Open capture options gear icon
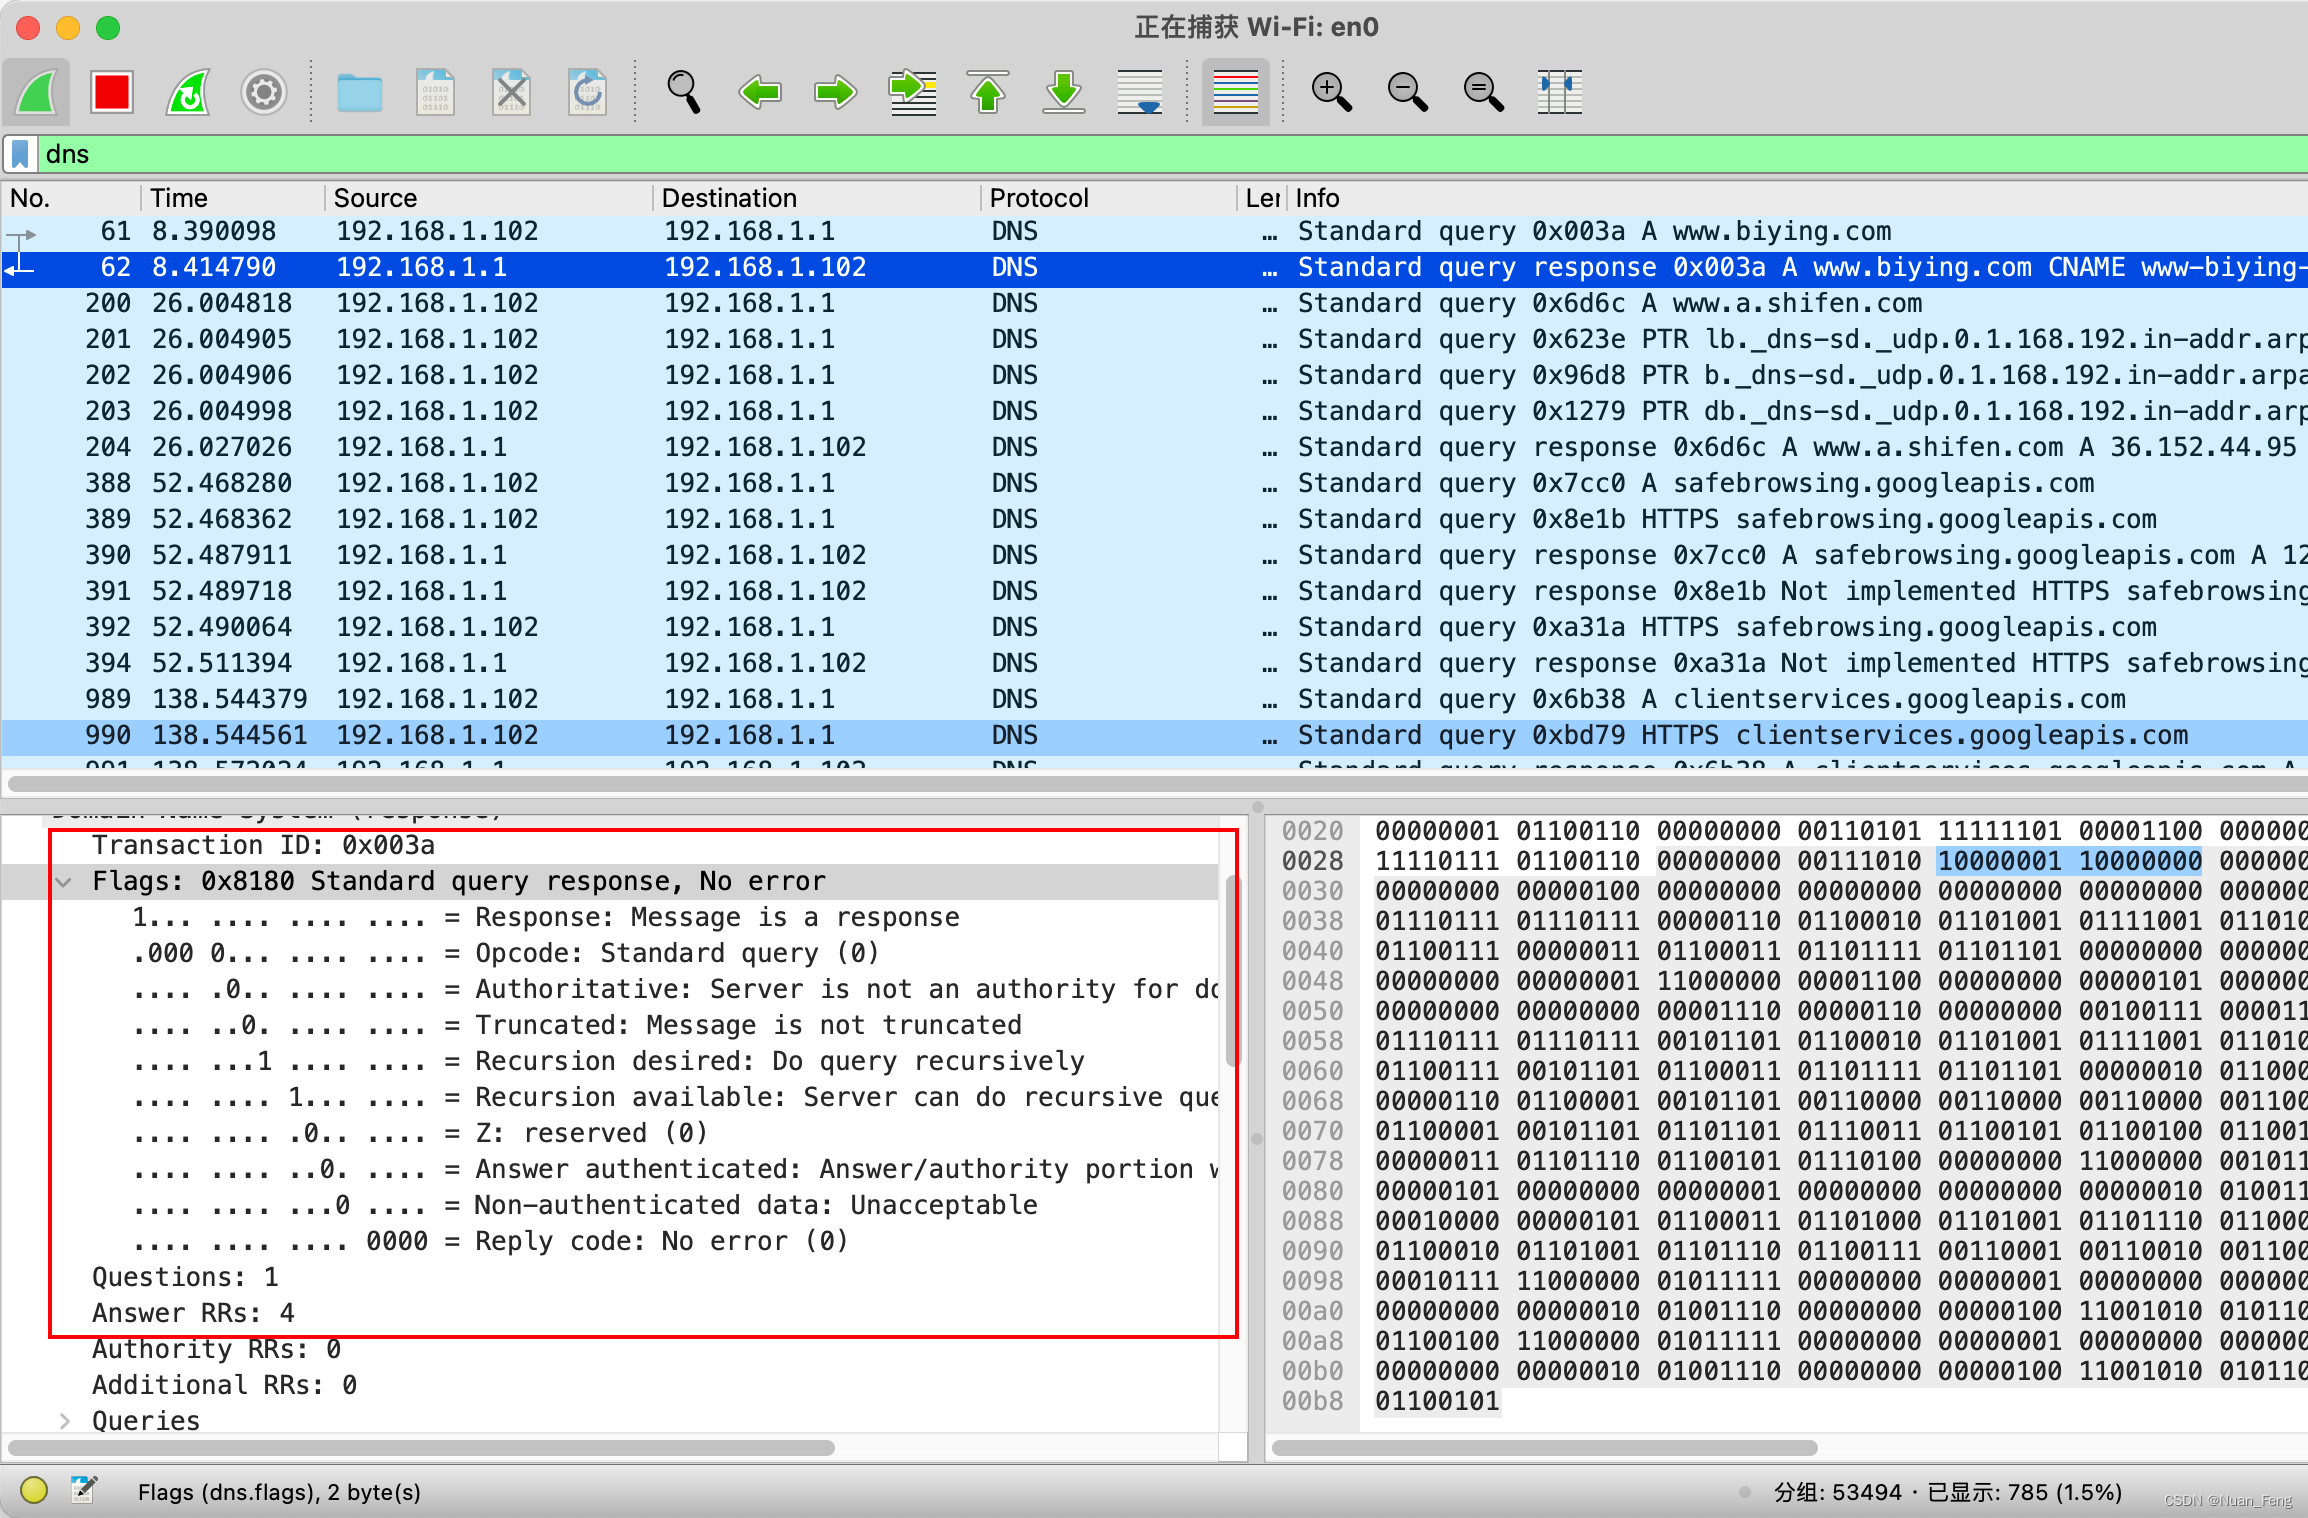The width and height of the screenshot is (2308, 1518). (264, 93)
